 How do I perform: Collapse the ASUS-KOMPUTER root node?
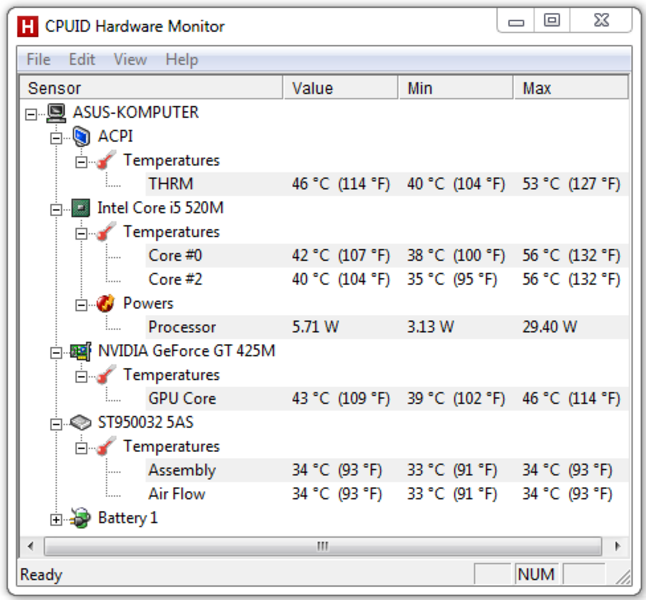[31, 114]
